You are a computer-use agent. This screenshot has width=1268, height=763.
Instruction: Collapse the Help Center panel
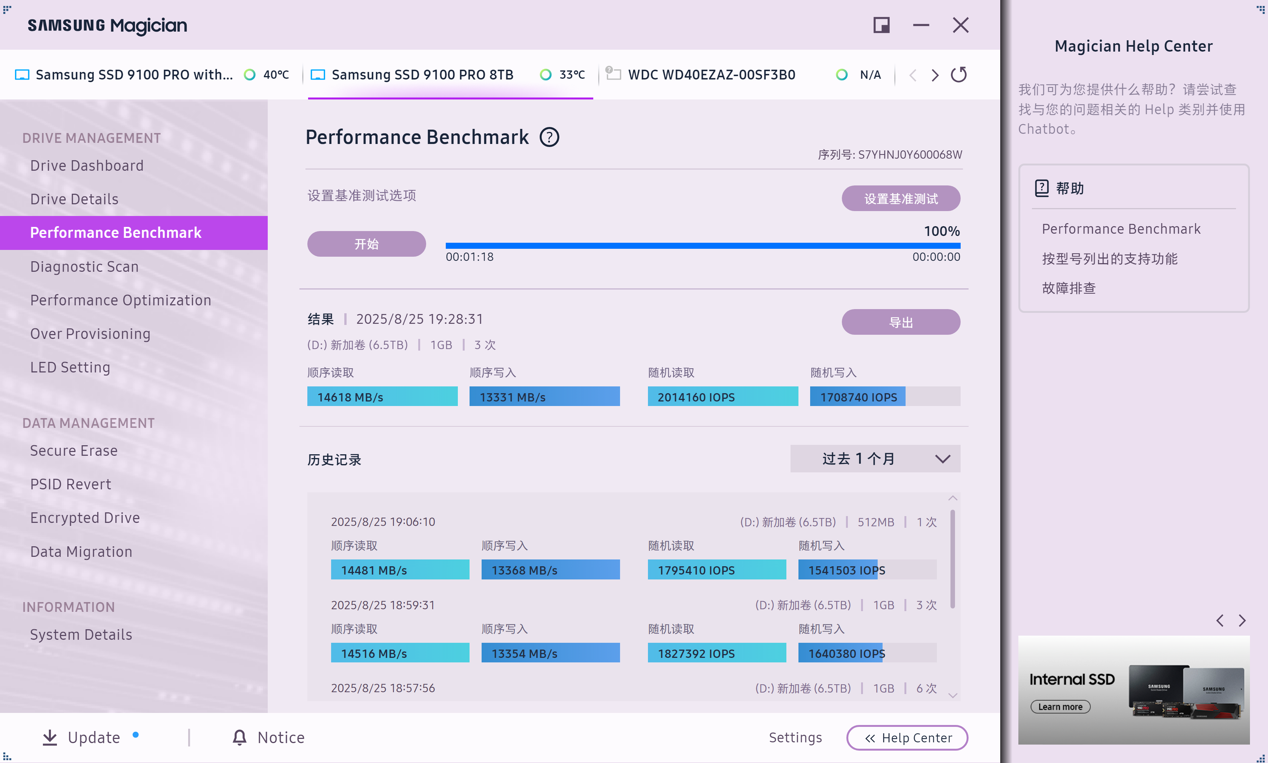pyautogui.click(x=907, y=738)
